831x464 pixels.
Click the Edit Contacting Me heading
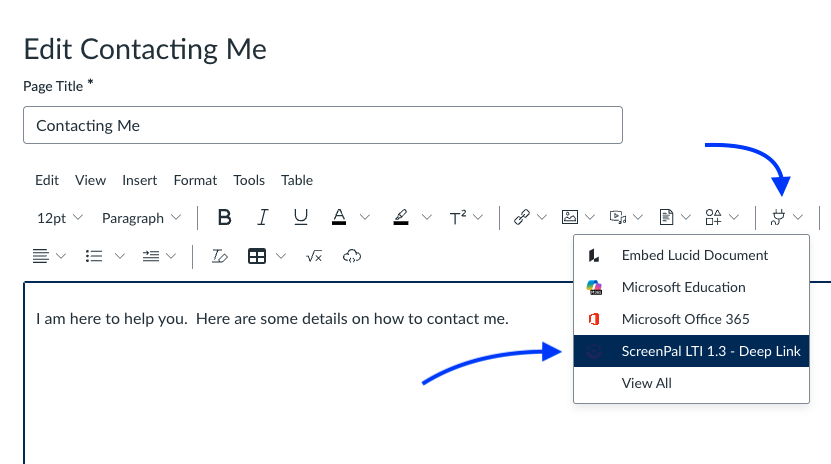pyautogui.click(x=145, y=49)
